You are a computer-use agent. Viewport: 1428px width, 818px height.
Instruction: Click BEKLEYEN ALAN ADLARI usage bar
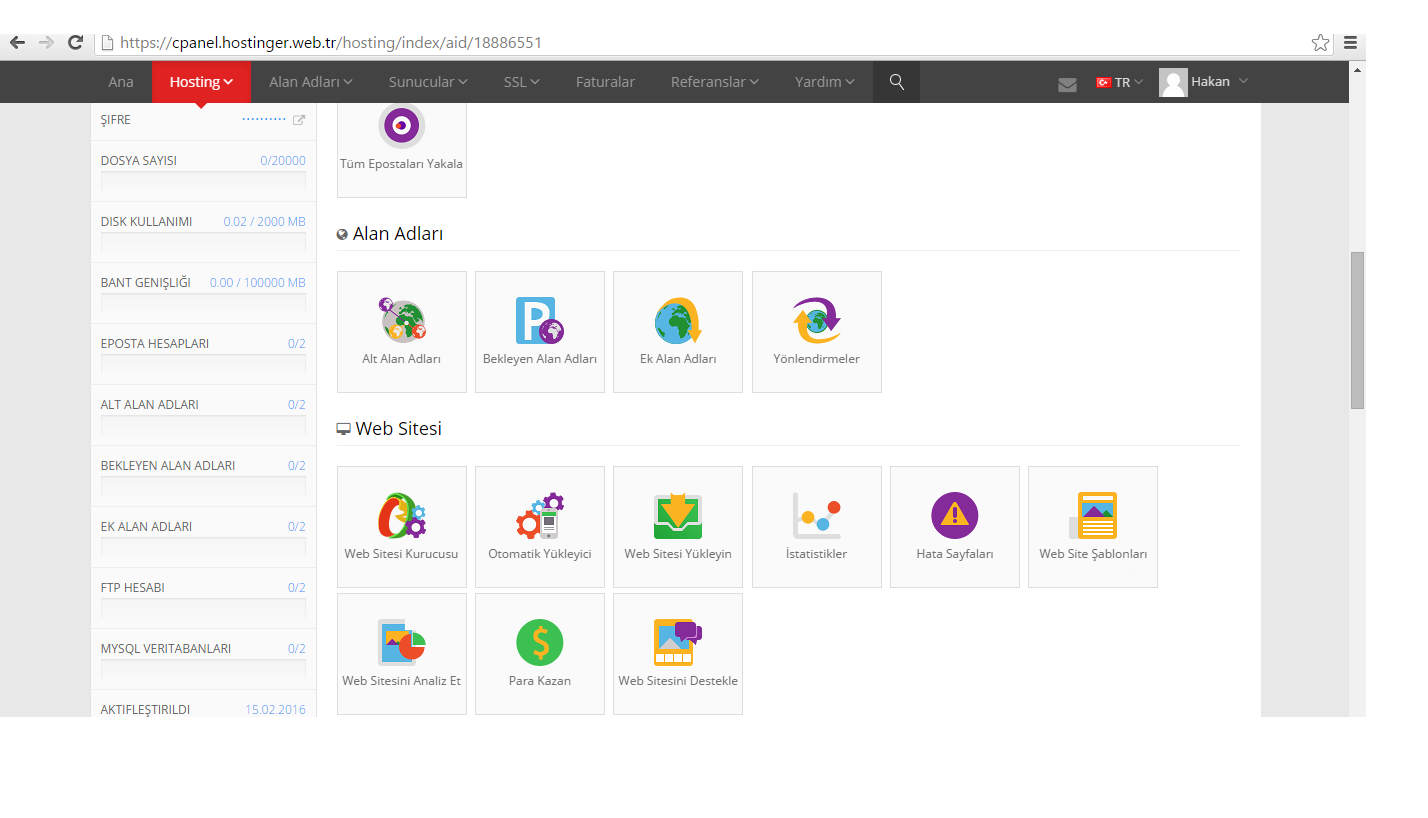click(203, 486)
